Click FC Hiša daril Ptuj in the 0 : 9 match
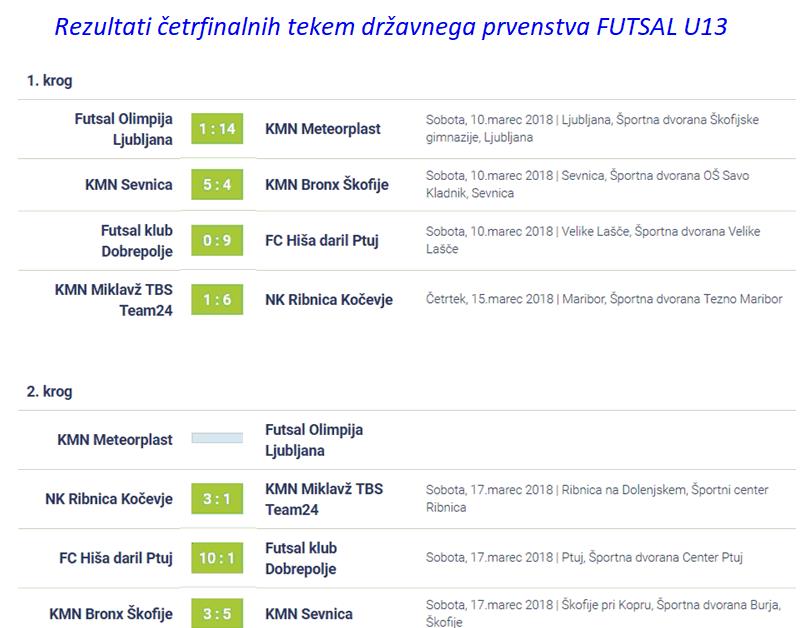Viewport: 802px width, 628px height. click(321, 241)
